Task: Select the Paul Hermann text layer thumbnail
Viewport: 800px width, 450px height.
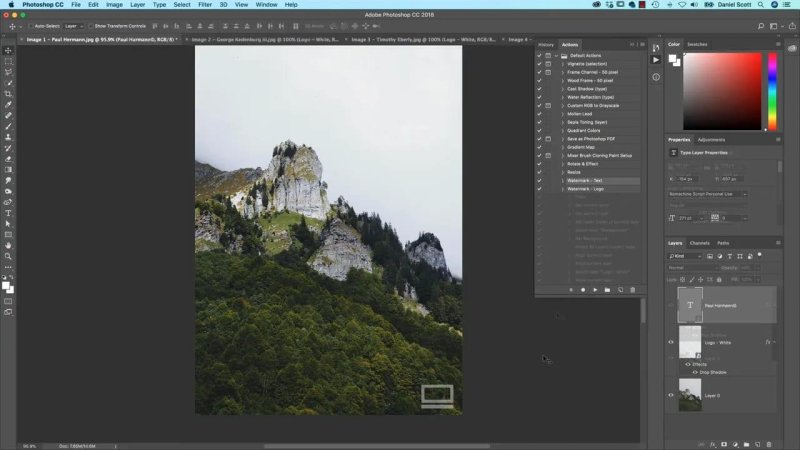Action: point(690,305)
